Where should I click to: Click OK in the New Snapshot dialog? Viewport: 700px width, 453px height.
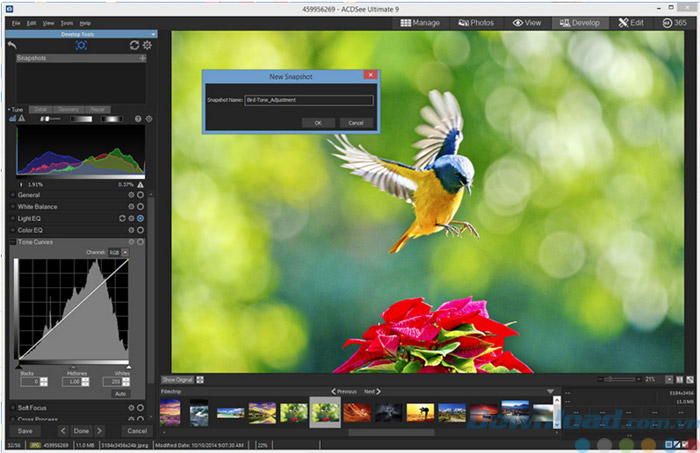click(317, 123)
